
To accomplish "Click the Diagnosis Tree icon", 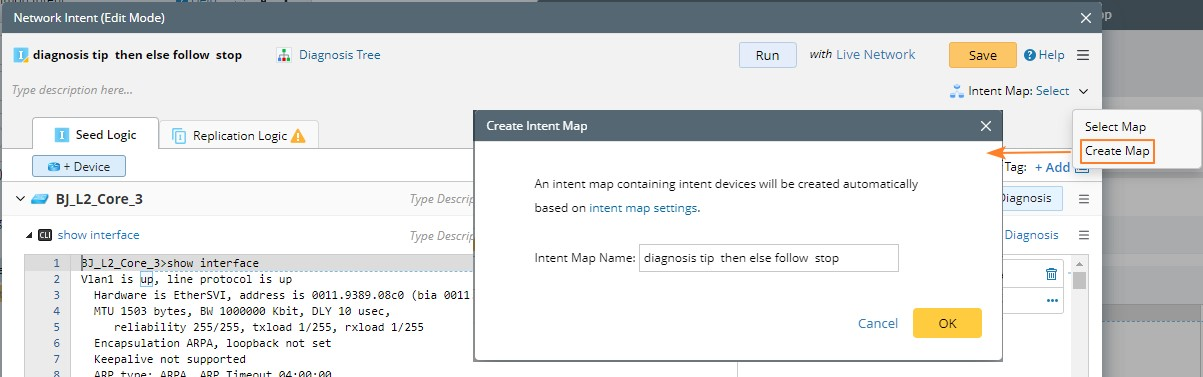I will (x=284, y=55).
